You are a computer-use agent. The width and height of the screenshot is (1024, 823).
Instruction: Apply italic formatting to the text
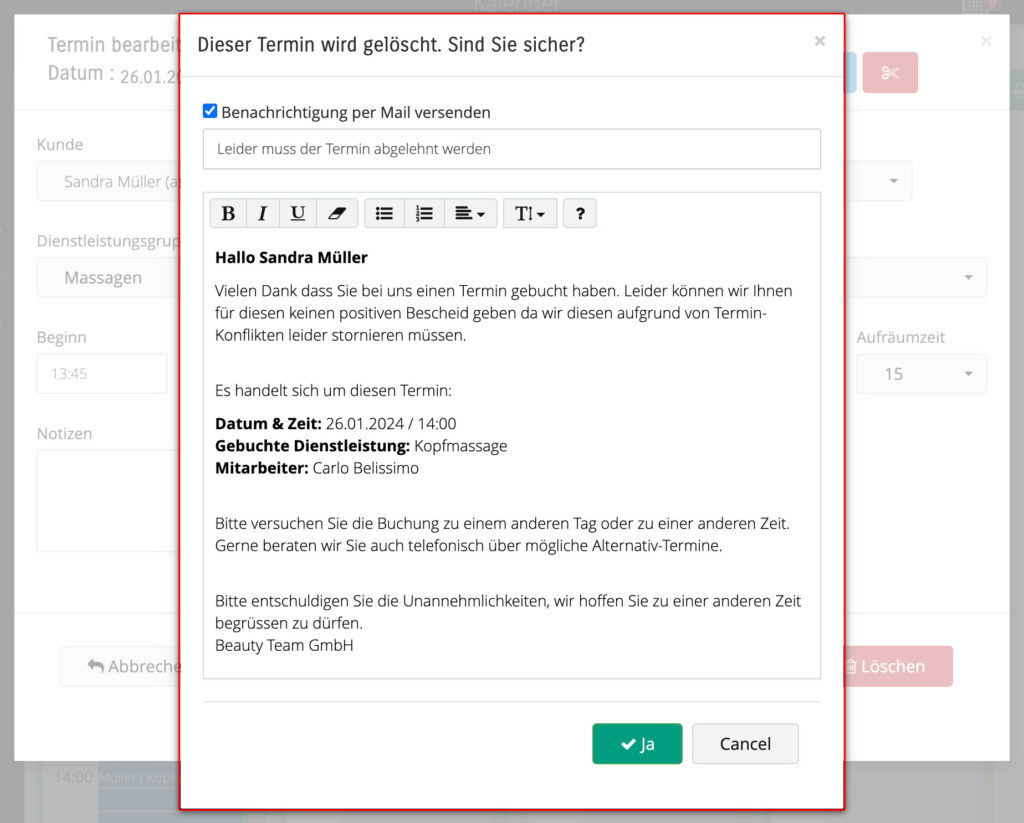click(x=262, y=213)
